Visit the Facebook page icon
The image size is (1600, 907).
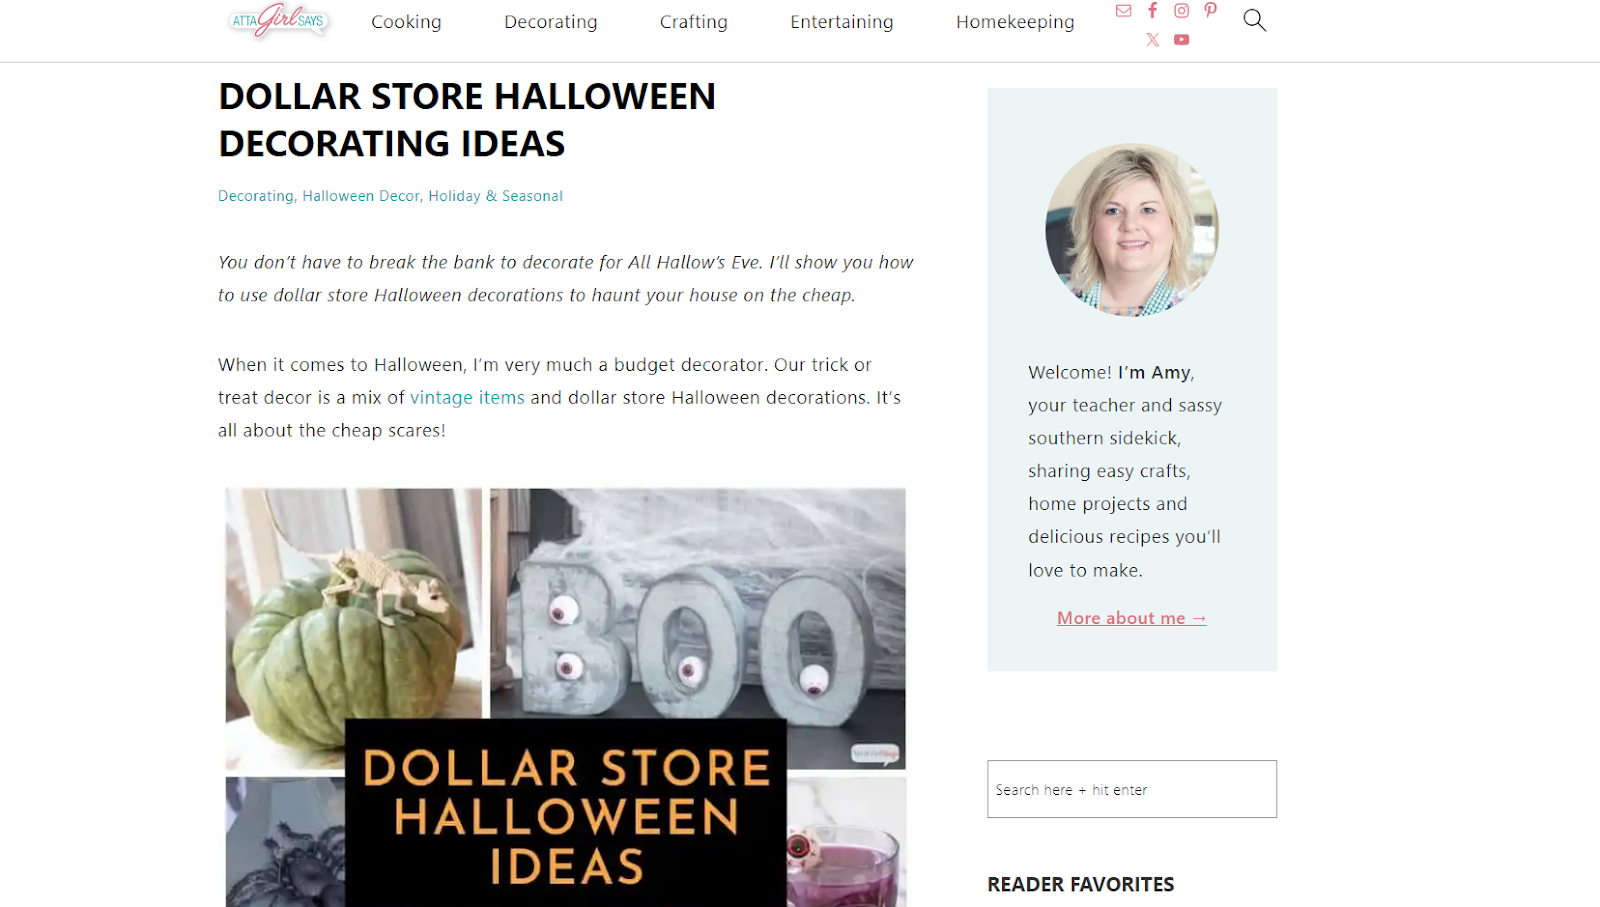click(x=1152, y=10)
